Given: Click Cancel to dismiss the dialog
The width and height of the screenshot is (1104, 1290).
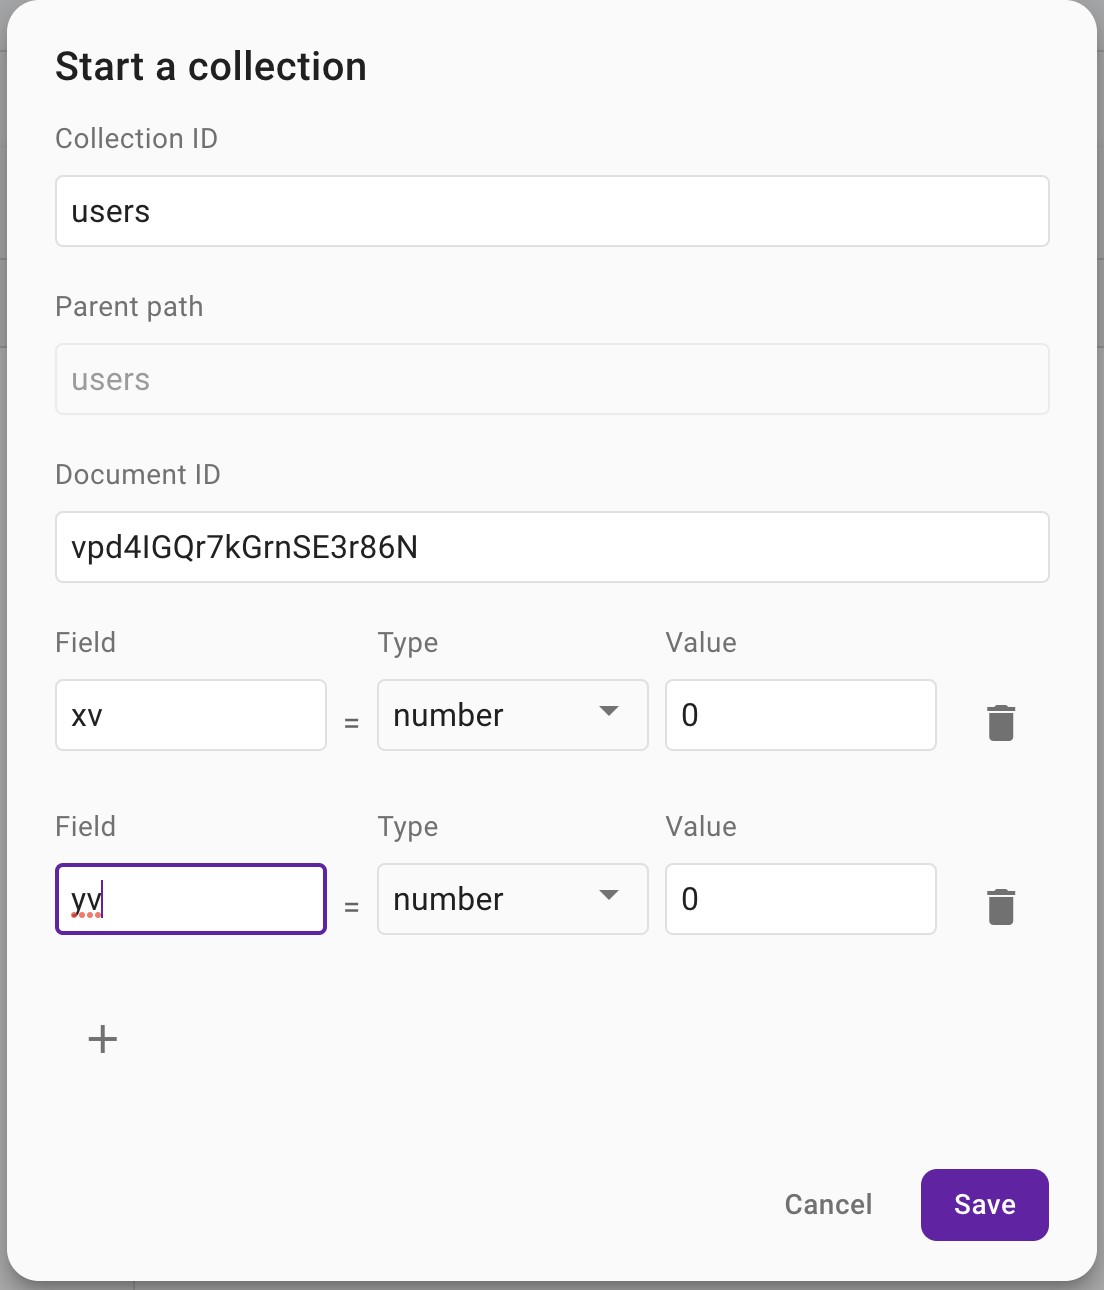Looking at the screenshot, I should (828, 1205).
